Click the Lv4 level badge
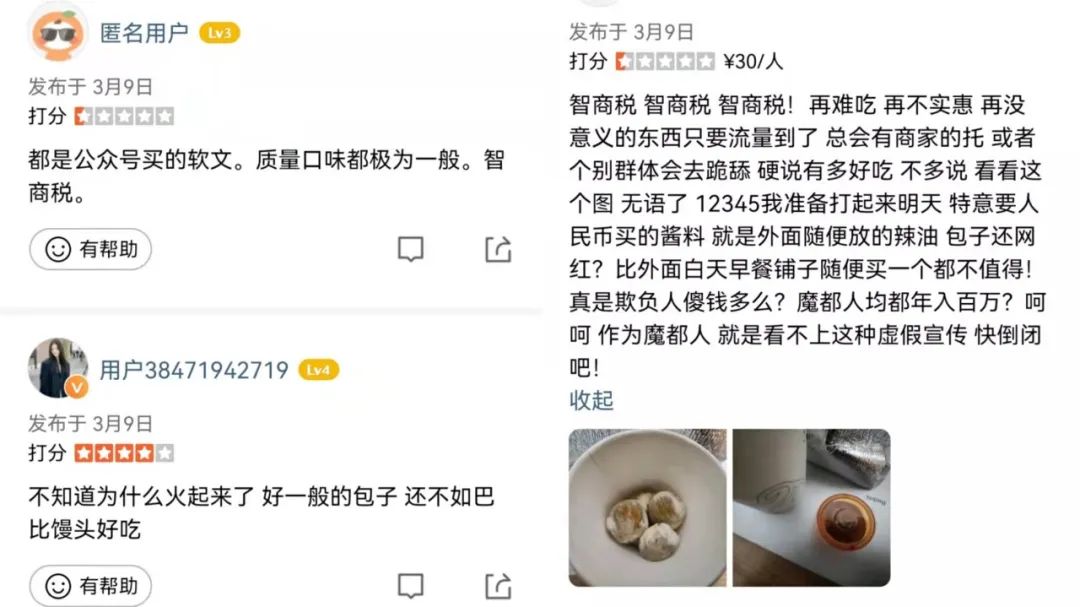This screenshot has height=607, width=1080. [x=318, y=370]
